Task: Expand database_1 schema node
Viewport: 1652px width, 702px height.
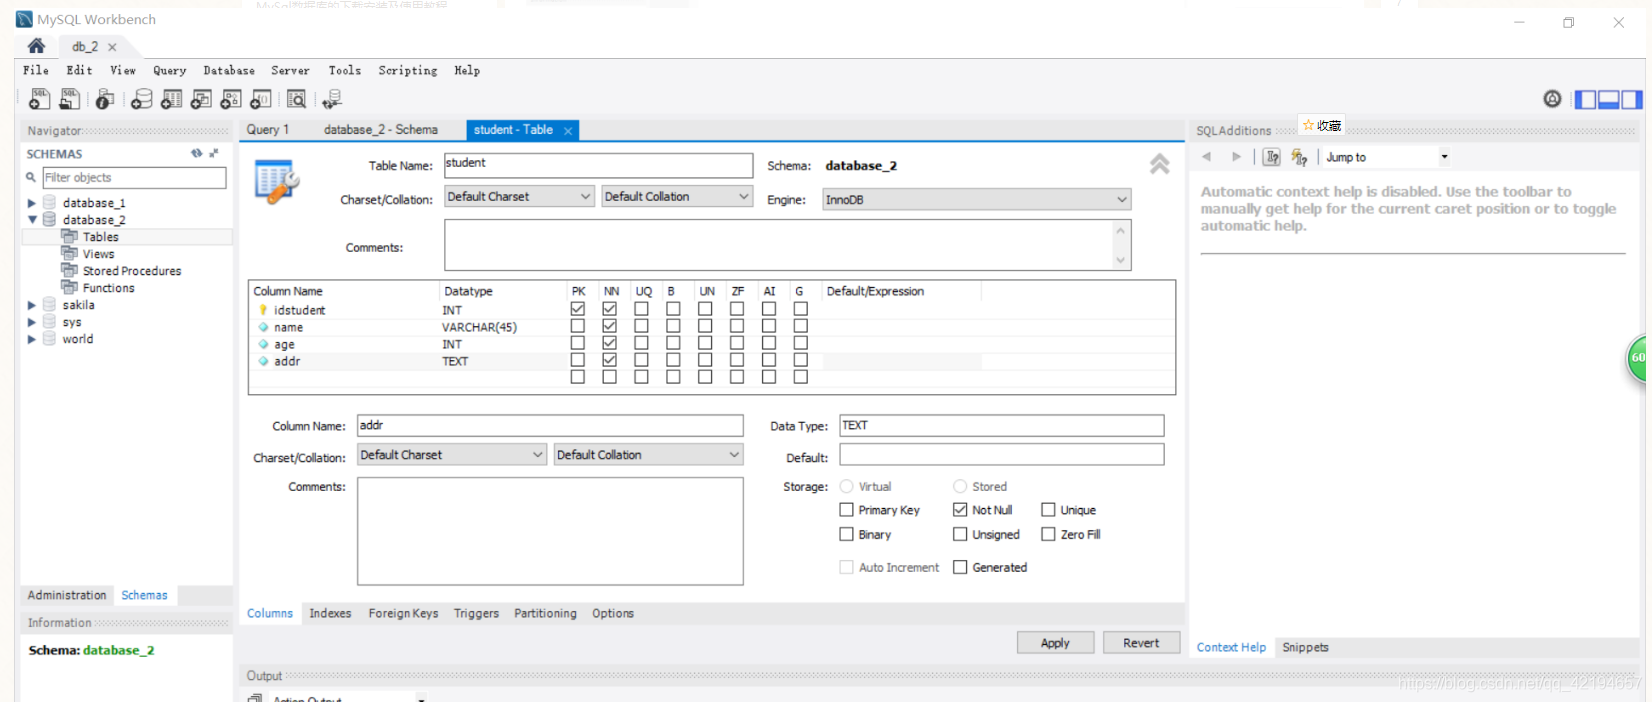Action: pos(32,203)
